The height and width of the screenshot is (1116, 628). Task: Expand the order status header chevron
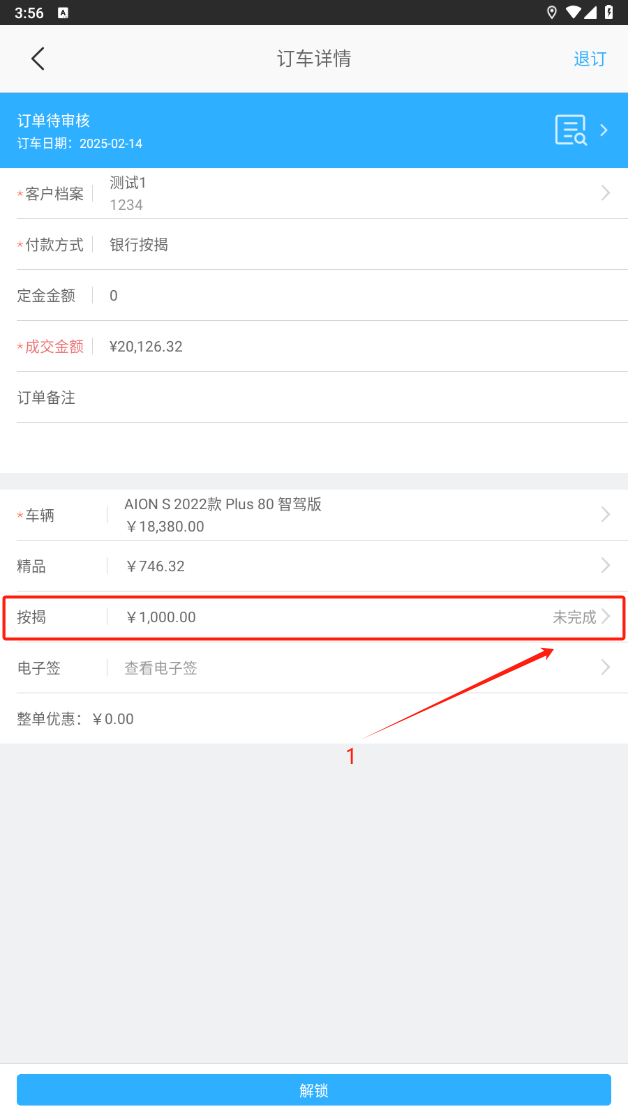(604, 130)
